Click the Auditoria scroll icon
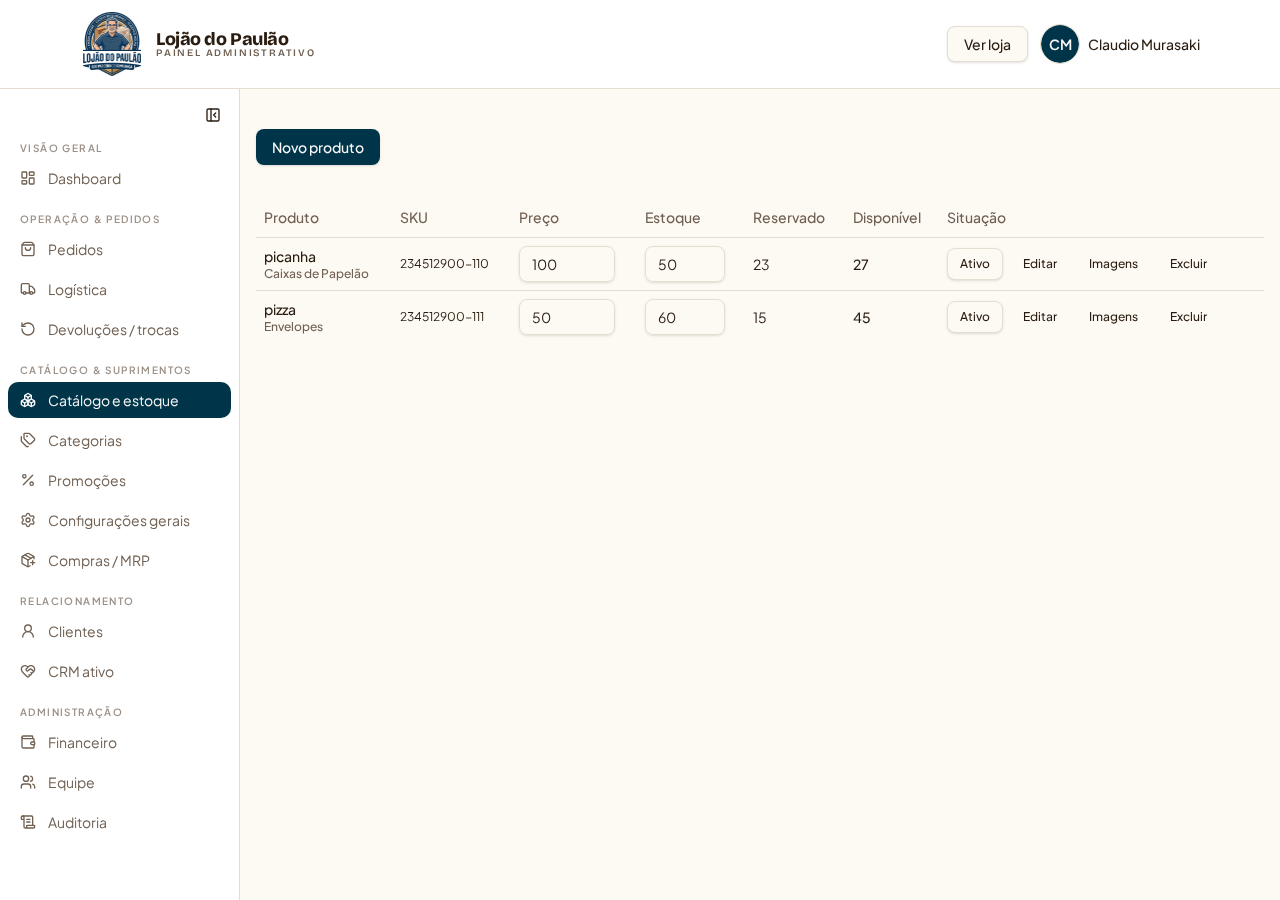The height and width of the screenshot is (900, 1280). tap(28, 822)
